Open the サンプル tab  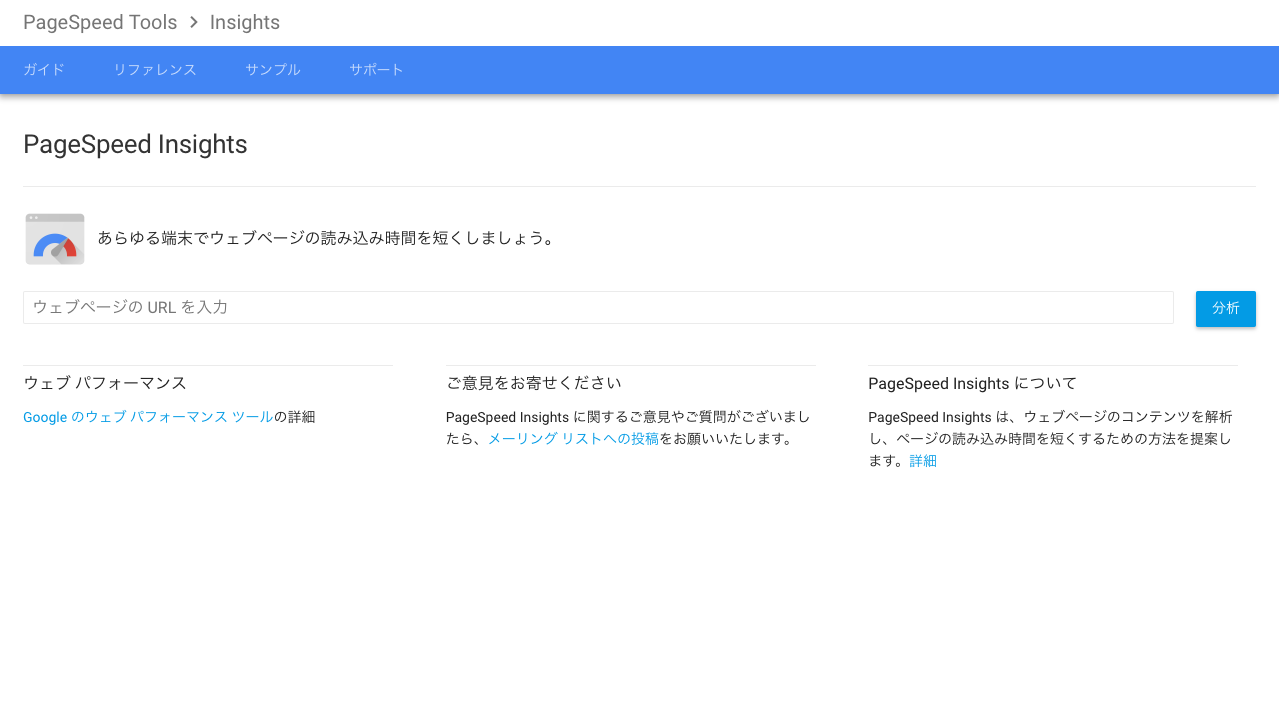coord(273,70)
